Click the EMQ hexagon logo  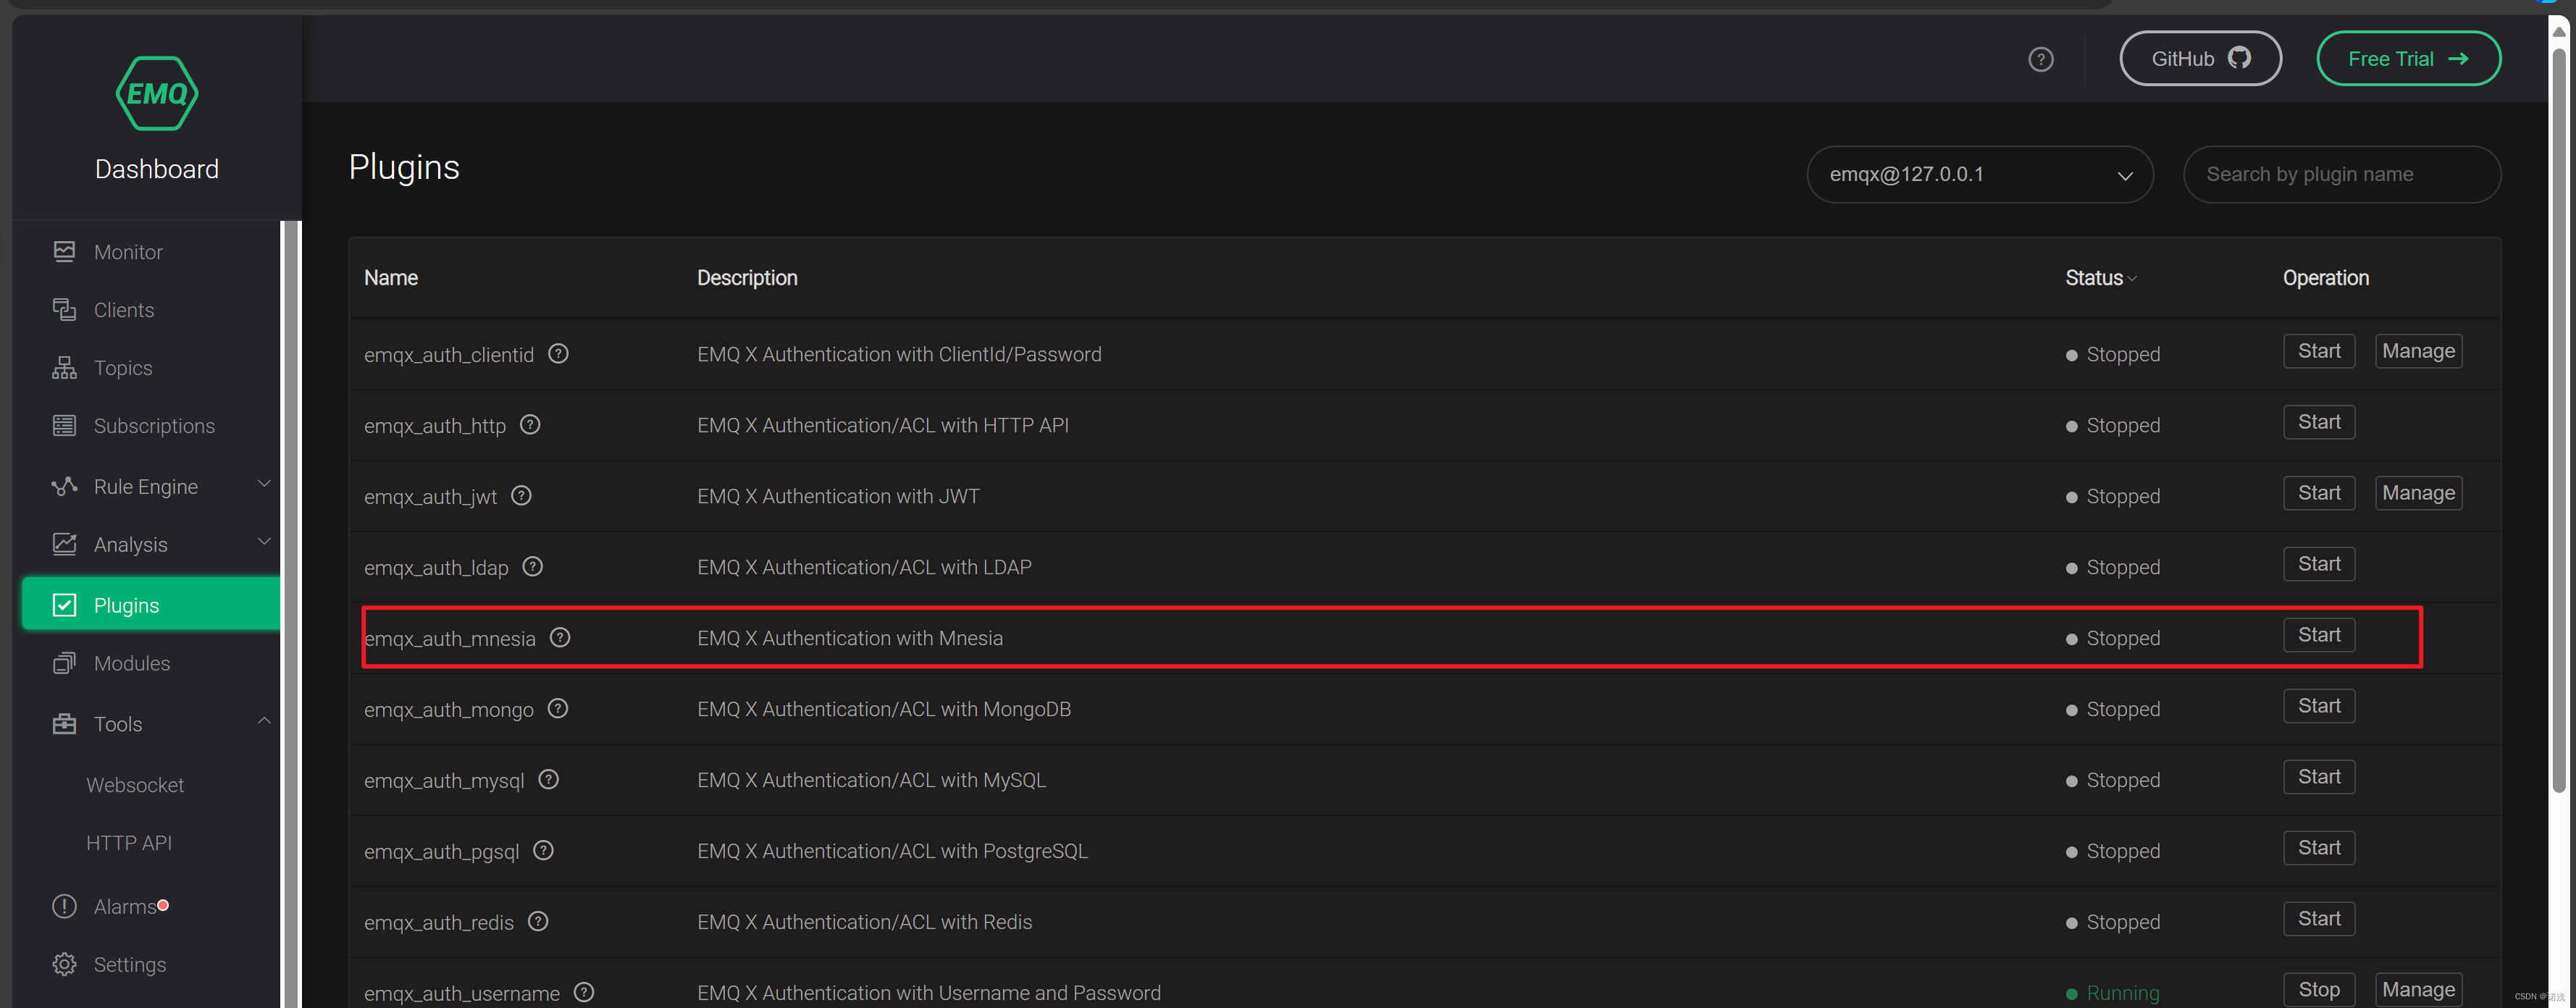(x=157, y=93)
